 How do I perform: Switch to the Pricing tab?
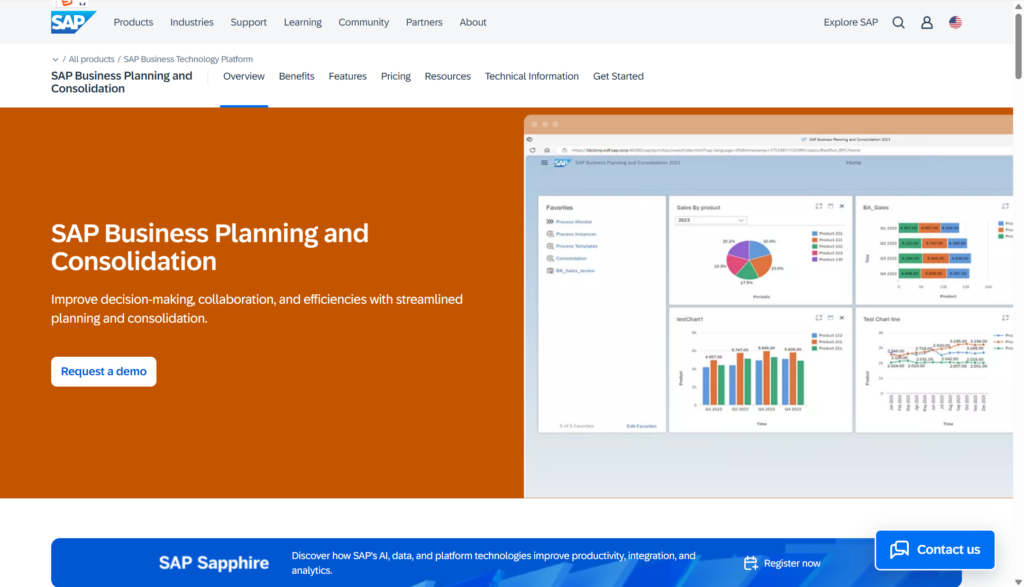(396, 76)
